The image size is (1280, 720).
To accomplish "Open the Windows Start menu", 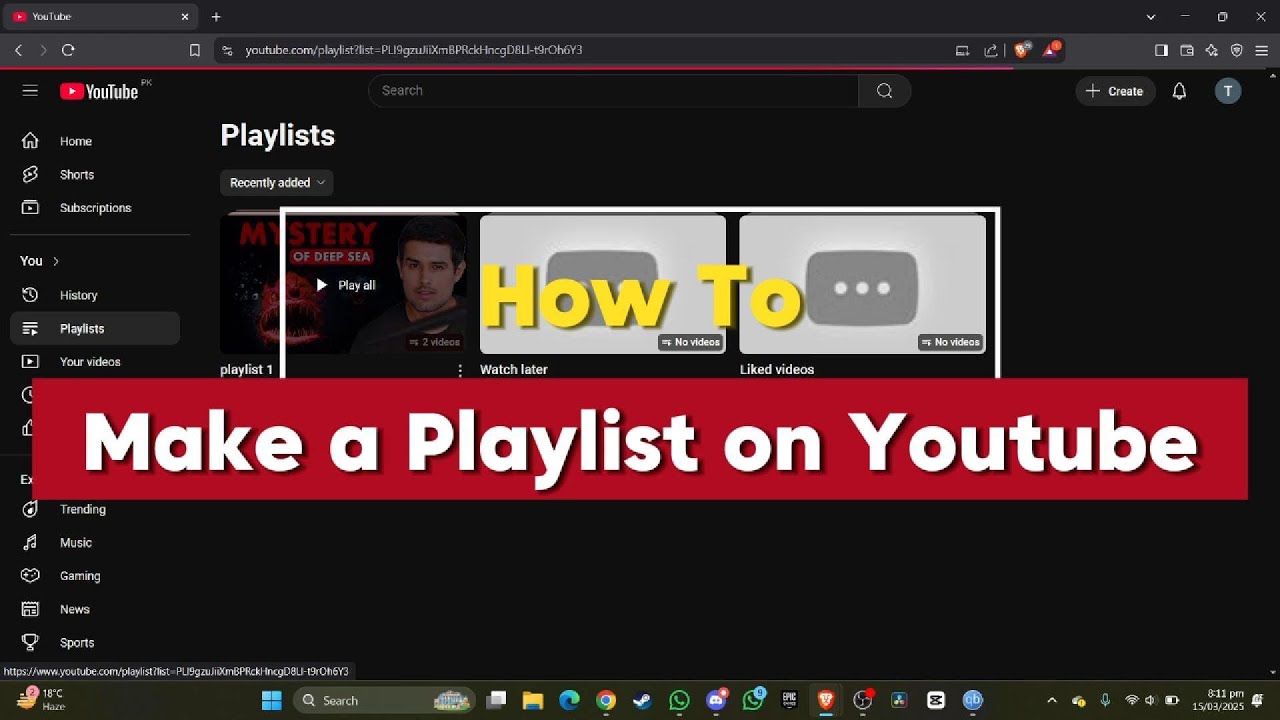I will tap(271, 700).
